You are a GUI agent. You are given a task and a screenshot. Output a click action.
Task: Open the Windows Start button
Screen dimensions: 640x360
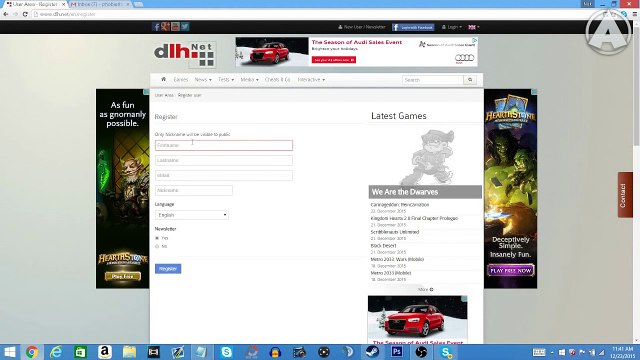9,352
